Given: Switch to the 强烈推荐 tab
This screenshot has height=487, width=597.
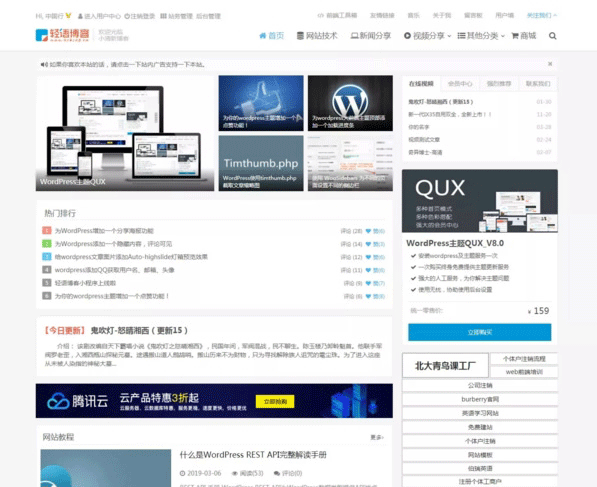Looking at the screenshot, I should (499, 84).
